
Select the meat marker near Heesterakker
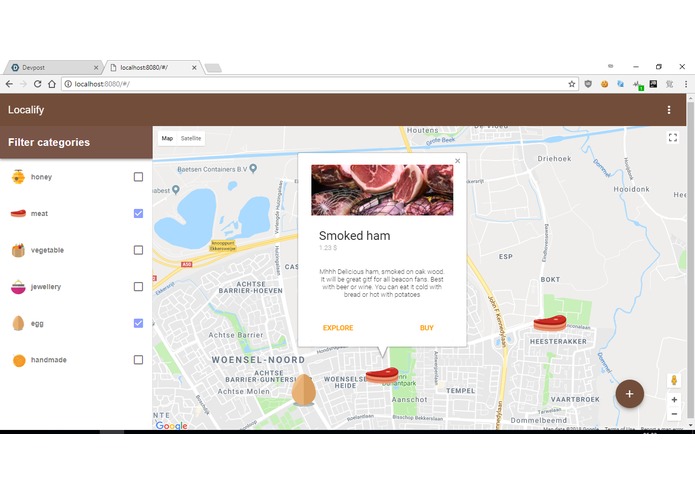(550, 323)
